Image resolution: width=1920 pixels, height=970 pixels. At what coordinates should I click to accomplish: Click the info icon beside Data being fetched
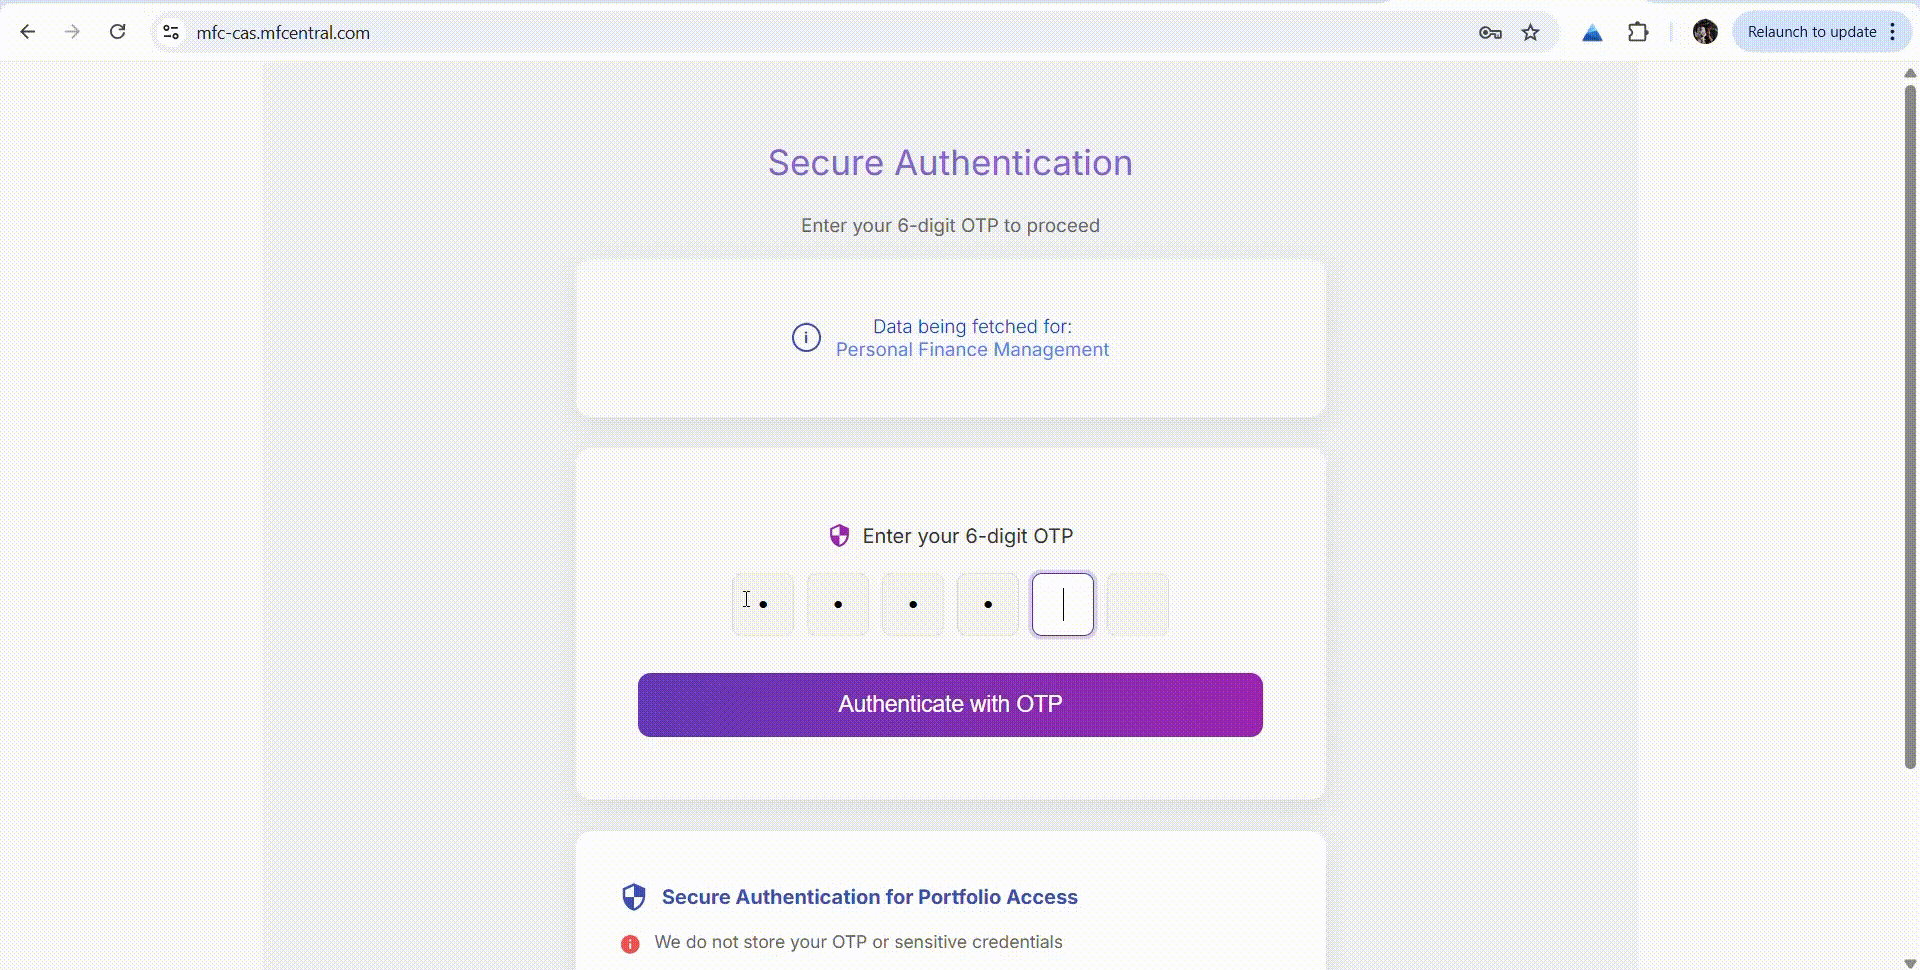coord(806,338)
